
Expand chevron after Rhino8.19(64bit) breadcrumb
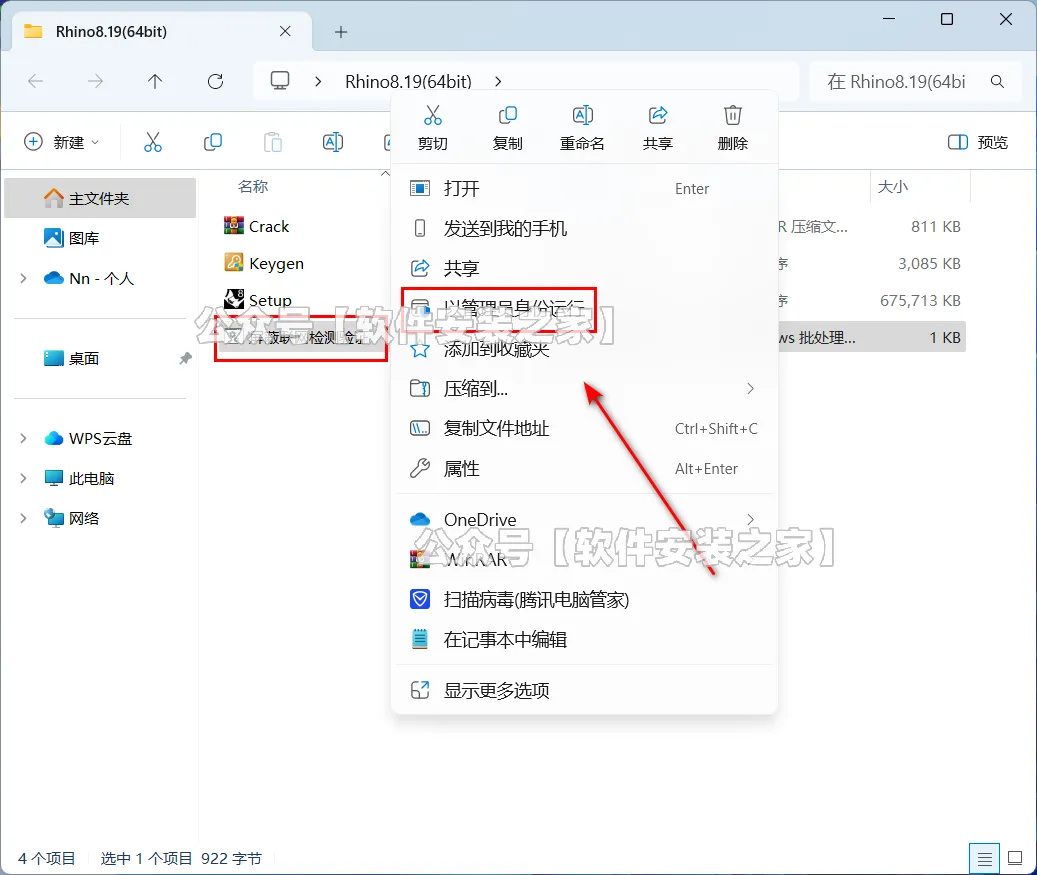(x=498, y=81)
